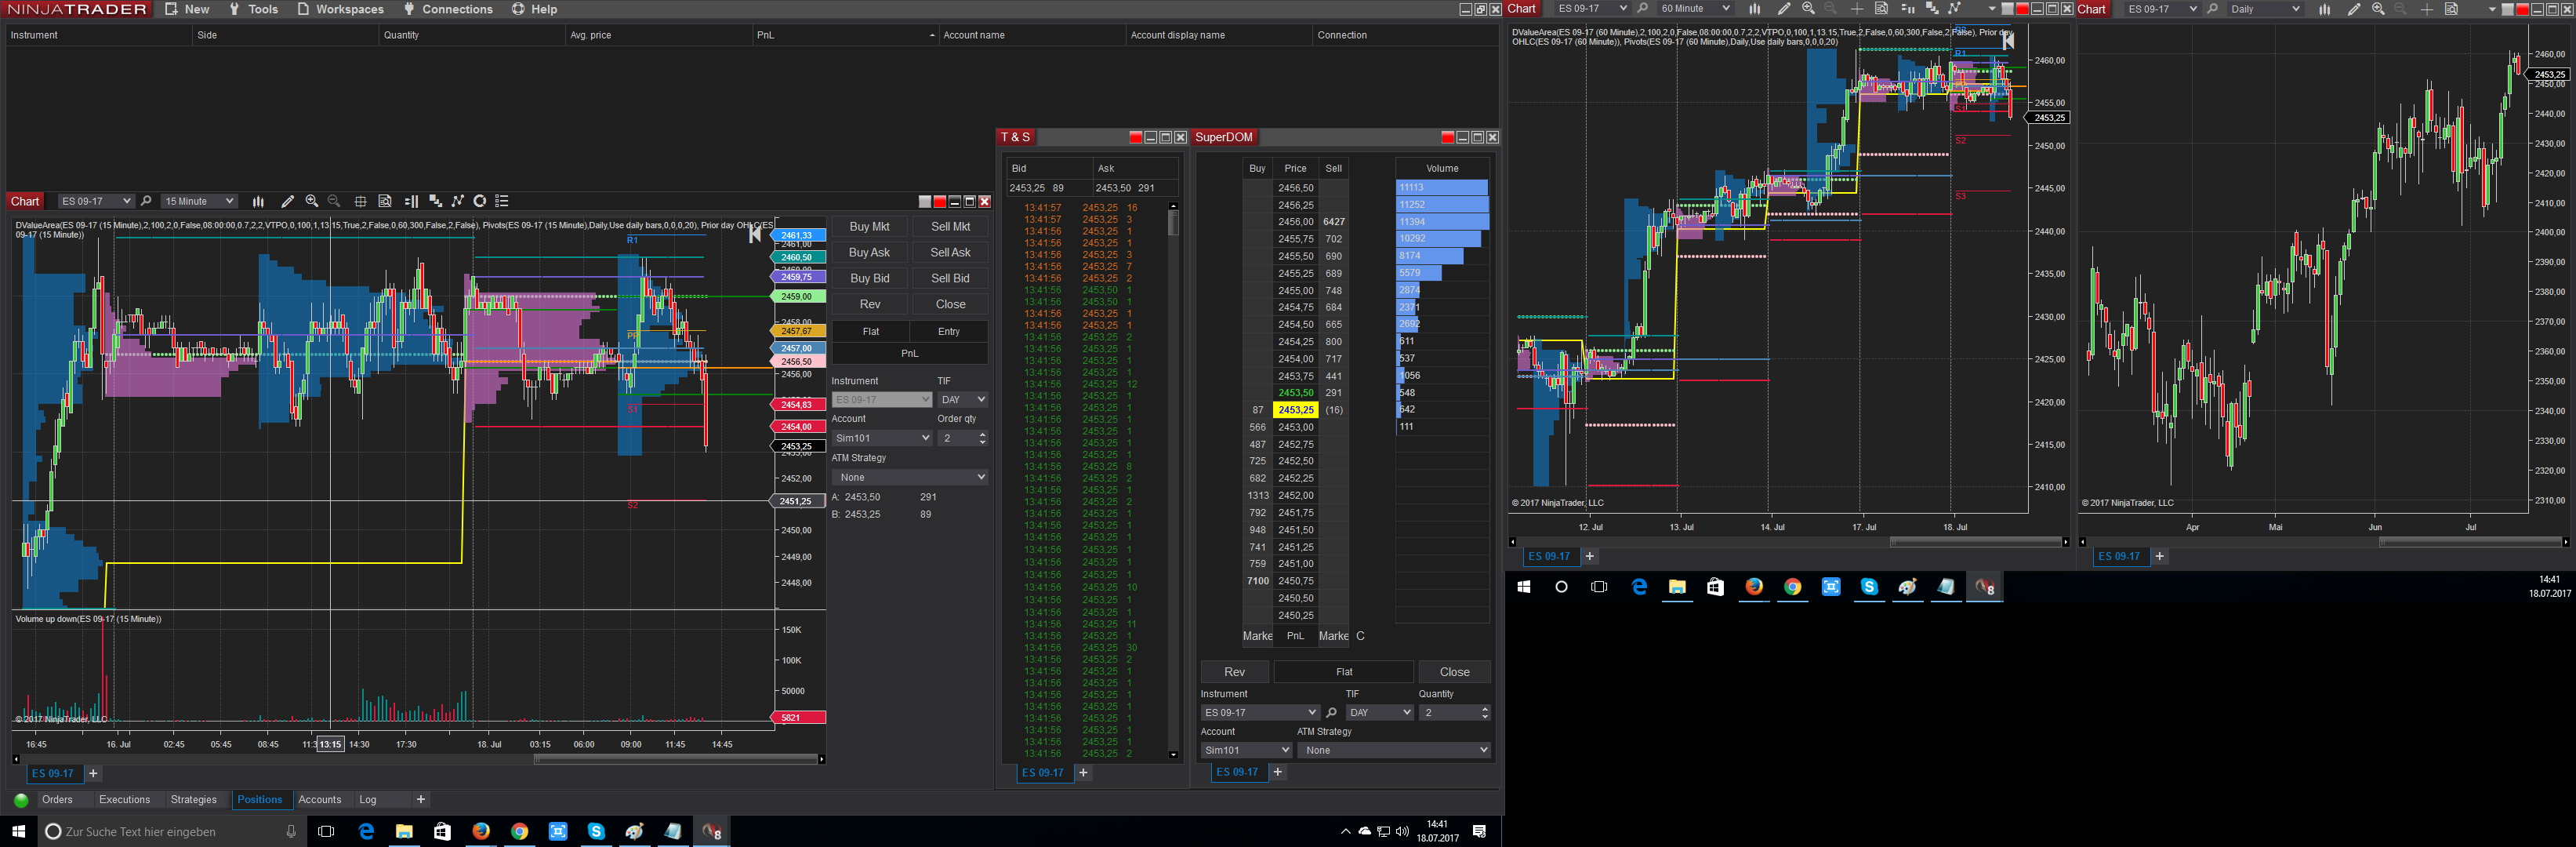Image resolution: width=2576 pixels, height=847 pixels.
Task: Open Skype from the left taskbar
Action: pyautogui.click(x=596, y=831)
